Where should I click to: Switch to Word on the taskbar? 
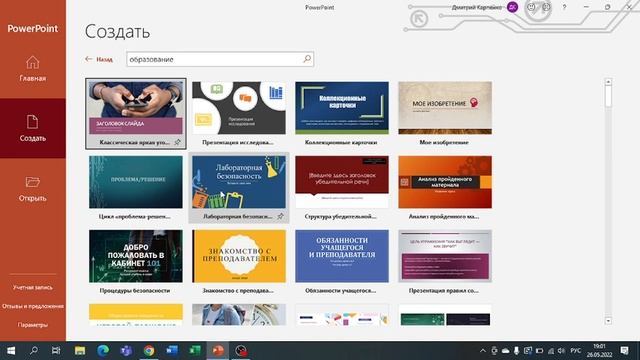point(172,351)
